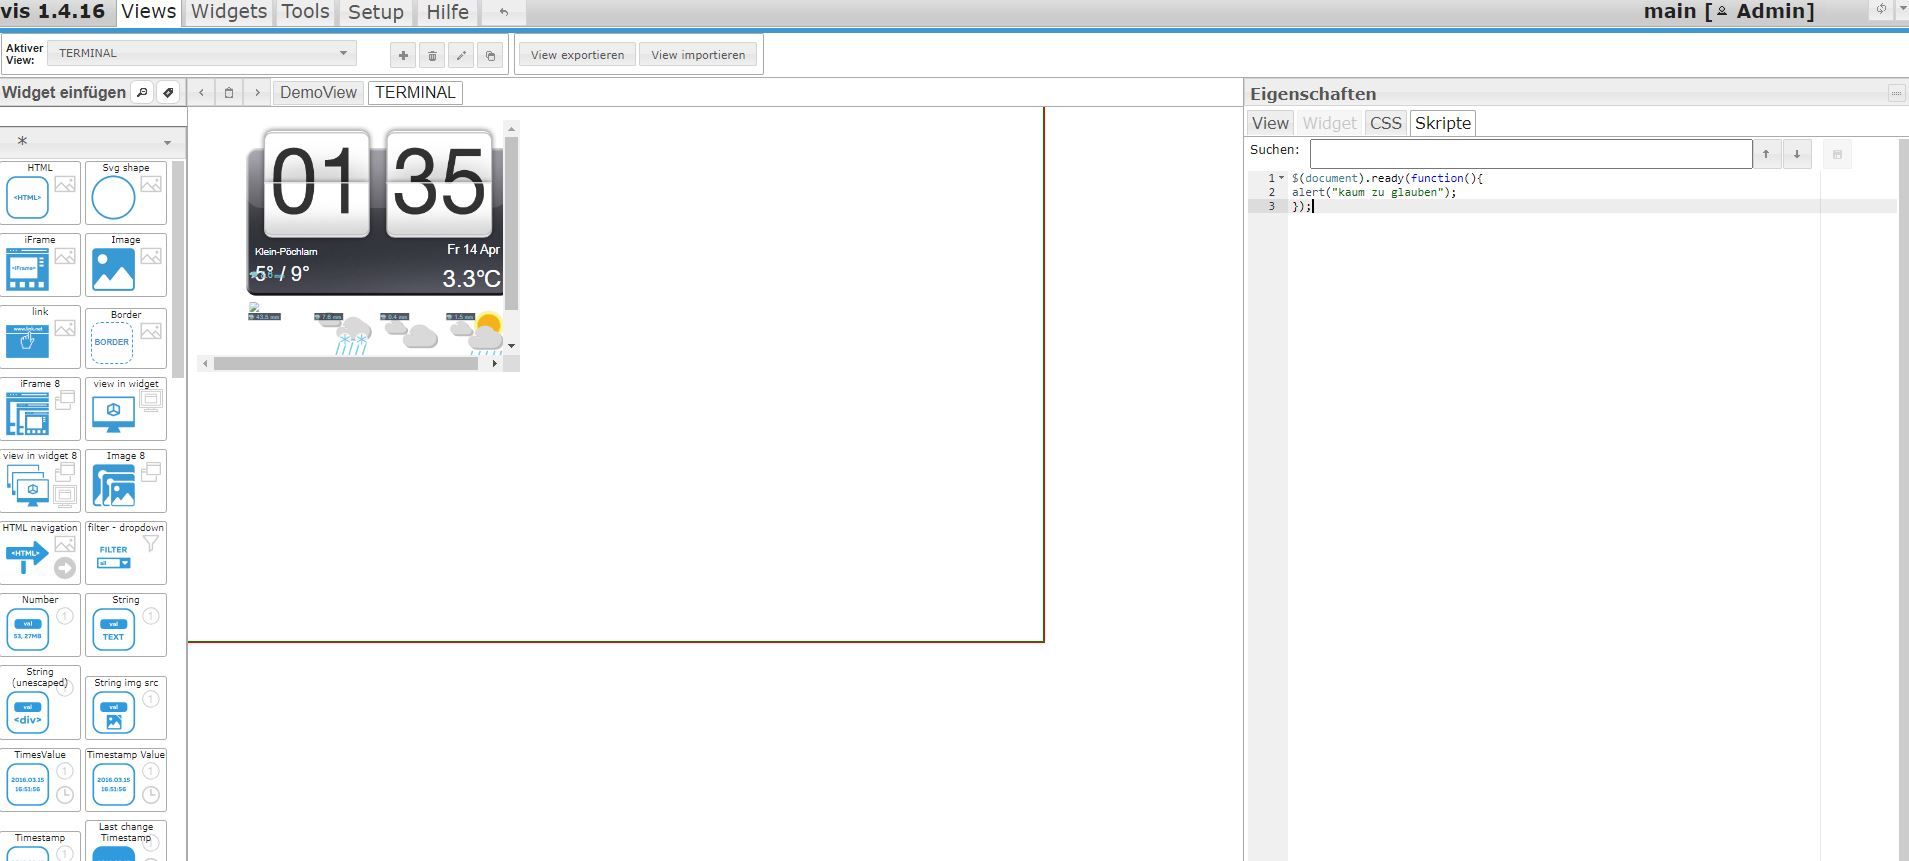Viewport: 1909px width, 861px height.
Task: Delete the active view with the trash icon
Action: click(432, 56)
